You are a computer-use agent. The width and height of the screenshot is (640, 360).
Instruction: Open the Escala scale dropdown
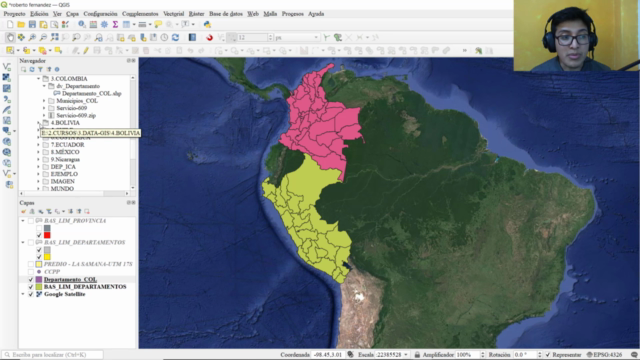click(405, 355)
